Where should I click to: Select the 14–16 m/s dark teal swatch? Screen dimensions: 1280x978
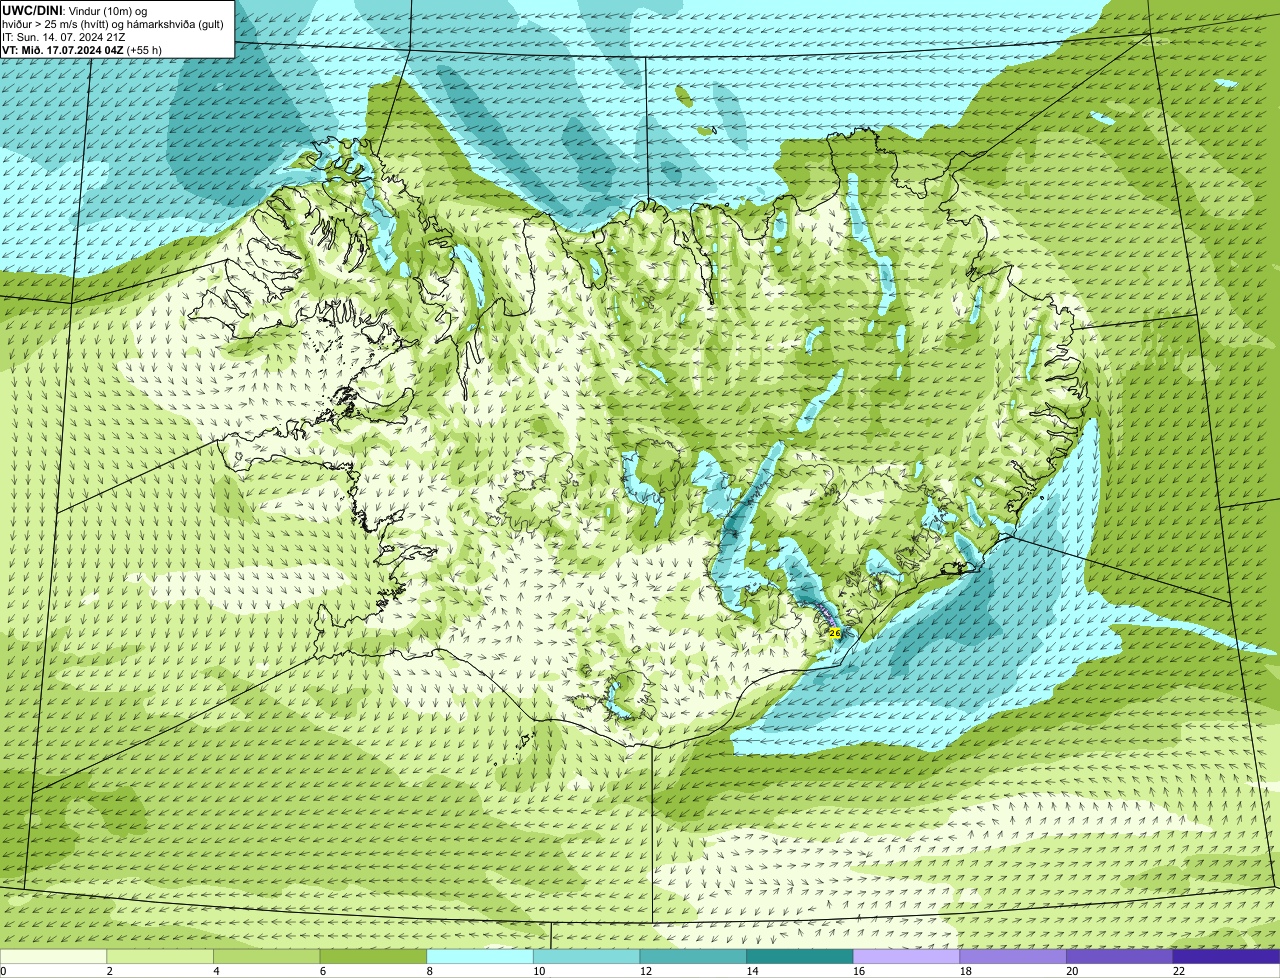[x=799, y=956]
